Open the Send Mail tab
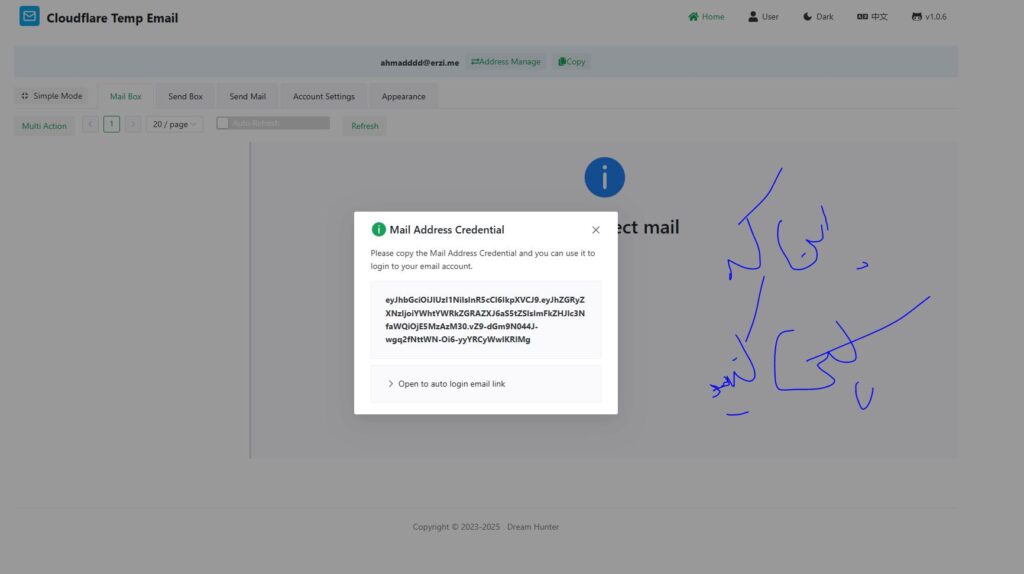 pos(248,97)
